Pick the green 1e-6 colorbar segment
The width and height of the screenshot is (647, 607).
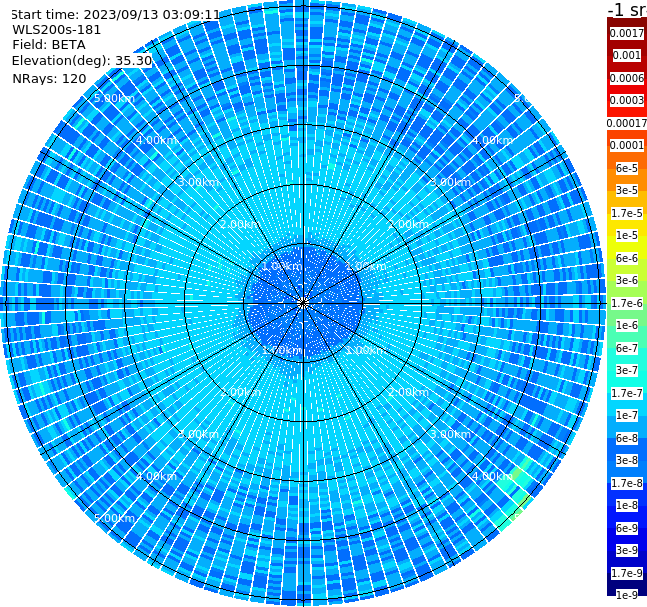(x=627, y=325)
